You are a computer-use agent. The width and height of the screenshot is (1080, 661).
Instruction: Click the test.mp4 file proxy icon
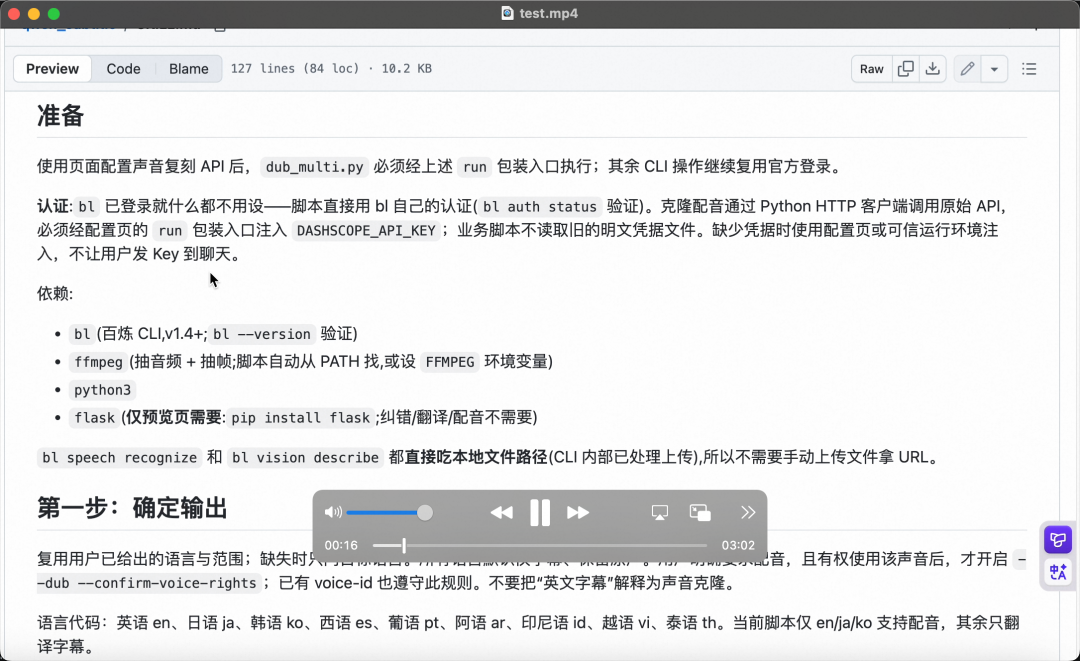(x=508, y=13)
